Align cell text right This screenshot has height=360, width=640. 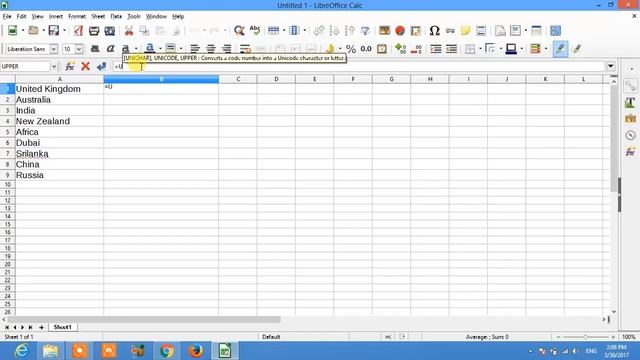[226, 49]
